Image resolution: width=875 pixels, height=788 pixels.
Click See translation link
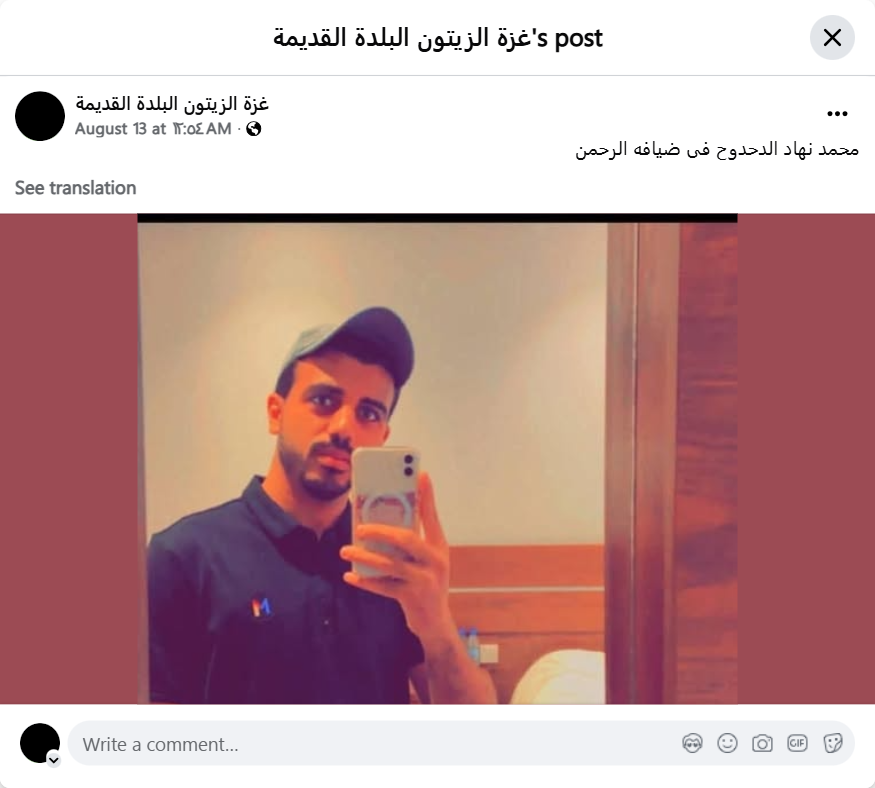pos(75,188)
